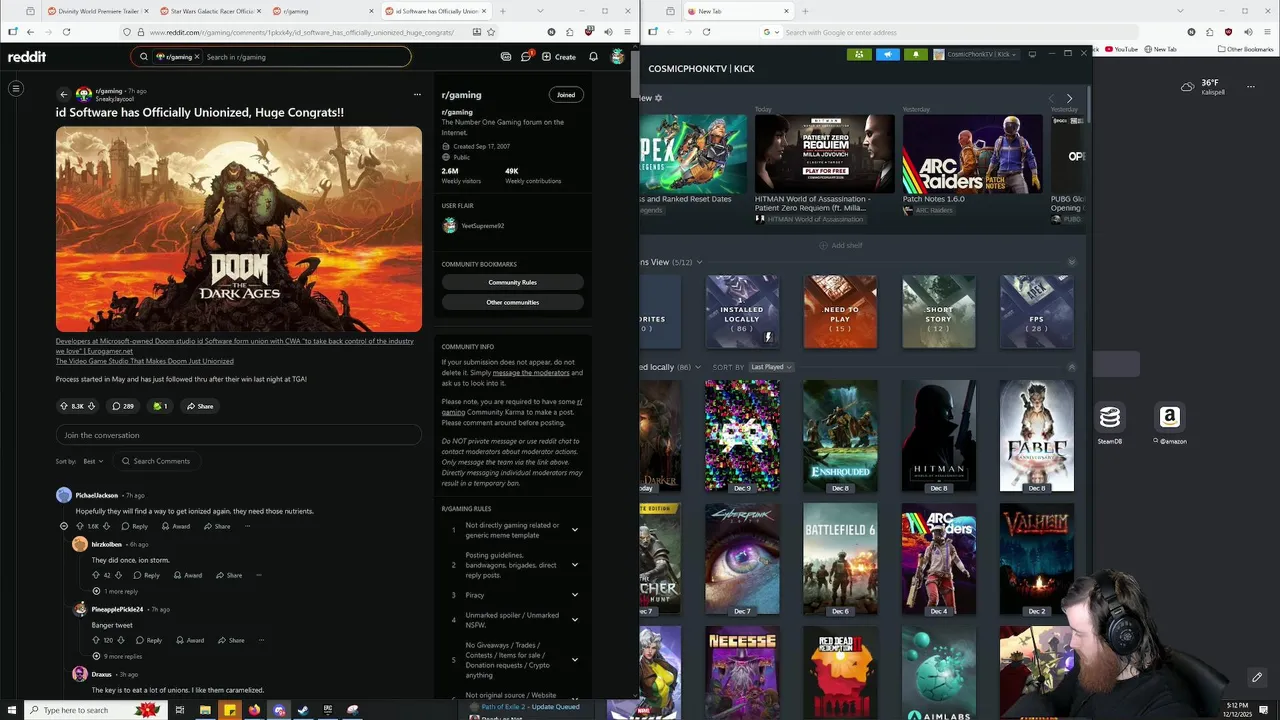Screen dimensions: 1280x720
Task: Open the SHORT STORY collection
Action: pyautogui.click(x=938, y=312)
